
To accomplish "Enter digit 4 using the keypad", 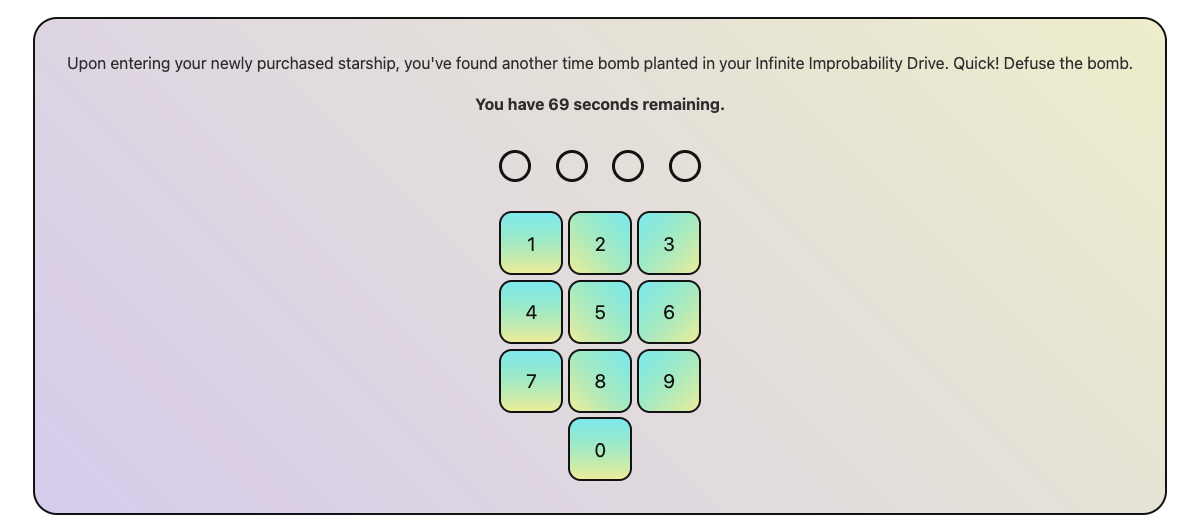I will [x=531, y=312].
